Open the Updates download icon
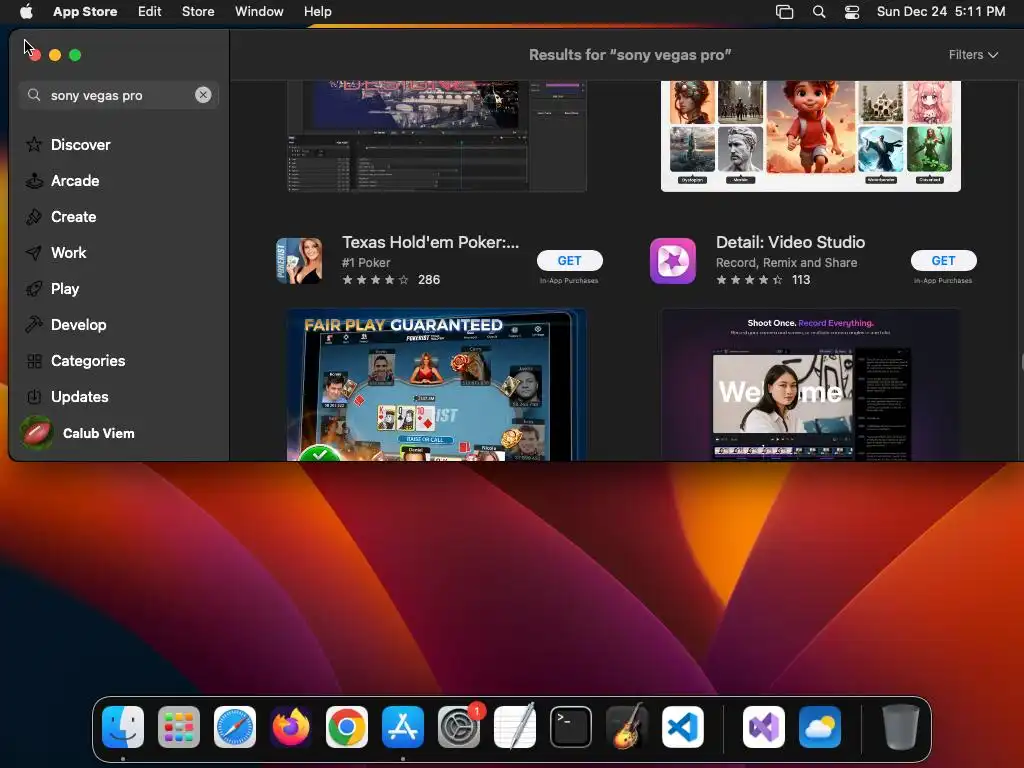 (x=34, y=396)
